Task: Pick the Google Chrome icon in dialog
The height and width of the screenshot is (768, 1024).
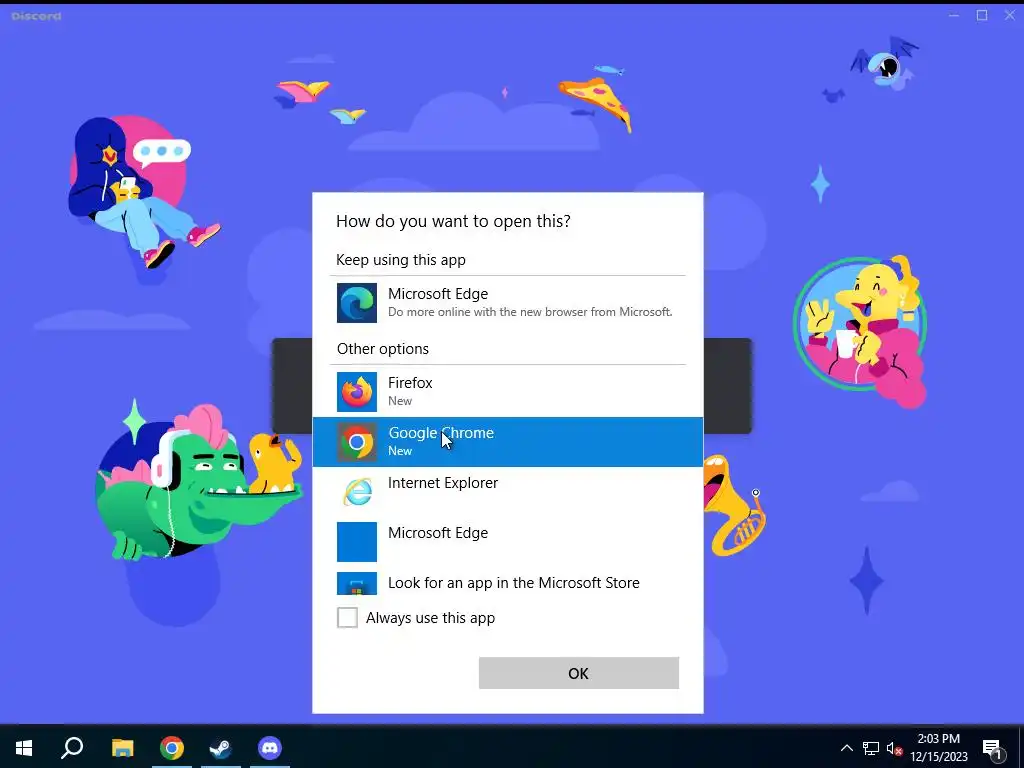Action: pos(357,442)
